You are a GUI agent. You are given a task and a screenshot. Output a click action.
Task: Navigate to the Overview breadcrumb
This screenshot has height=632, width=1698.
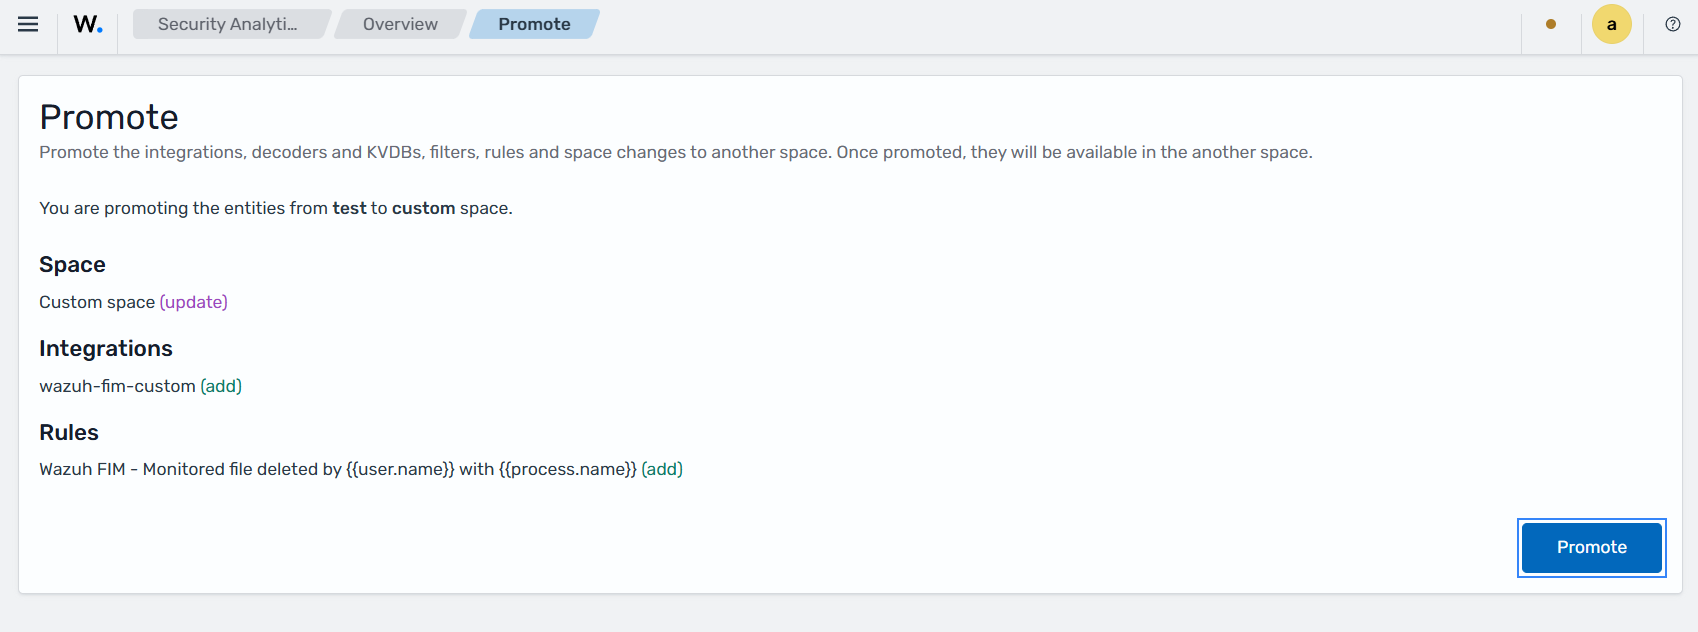(400, 24)
